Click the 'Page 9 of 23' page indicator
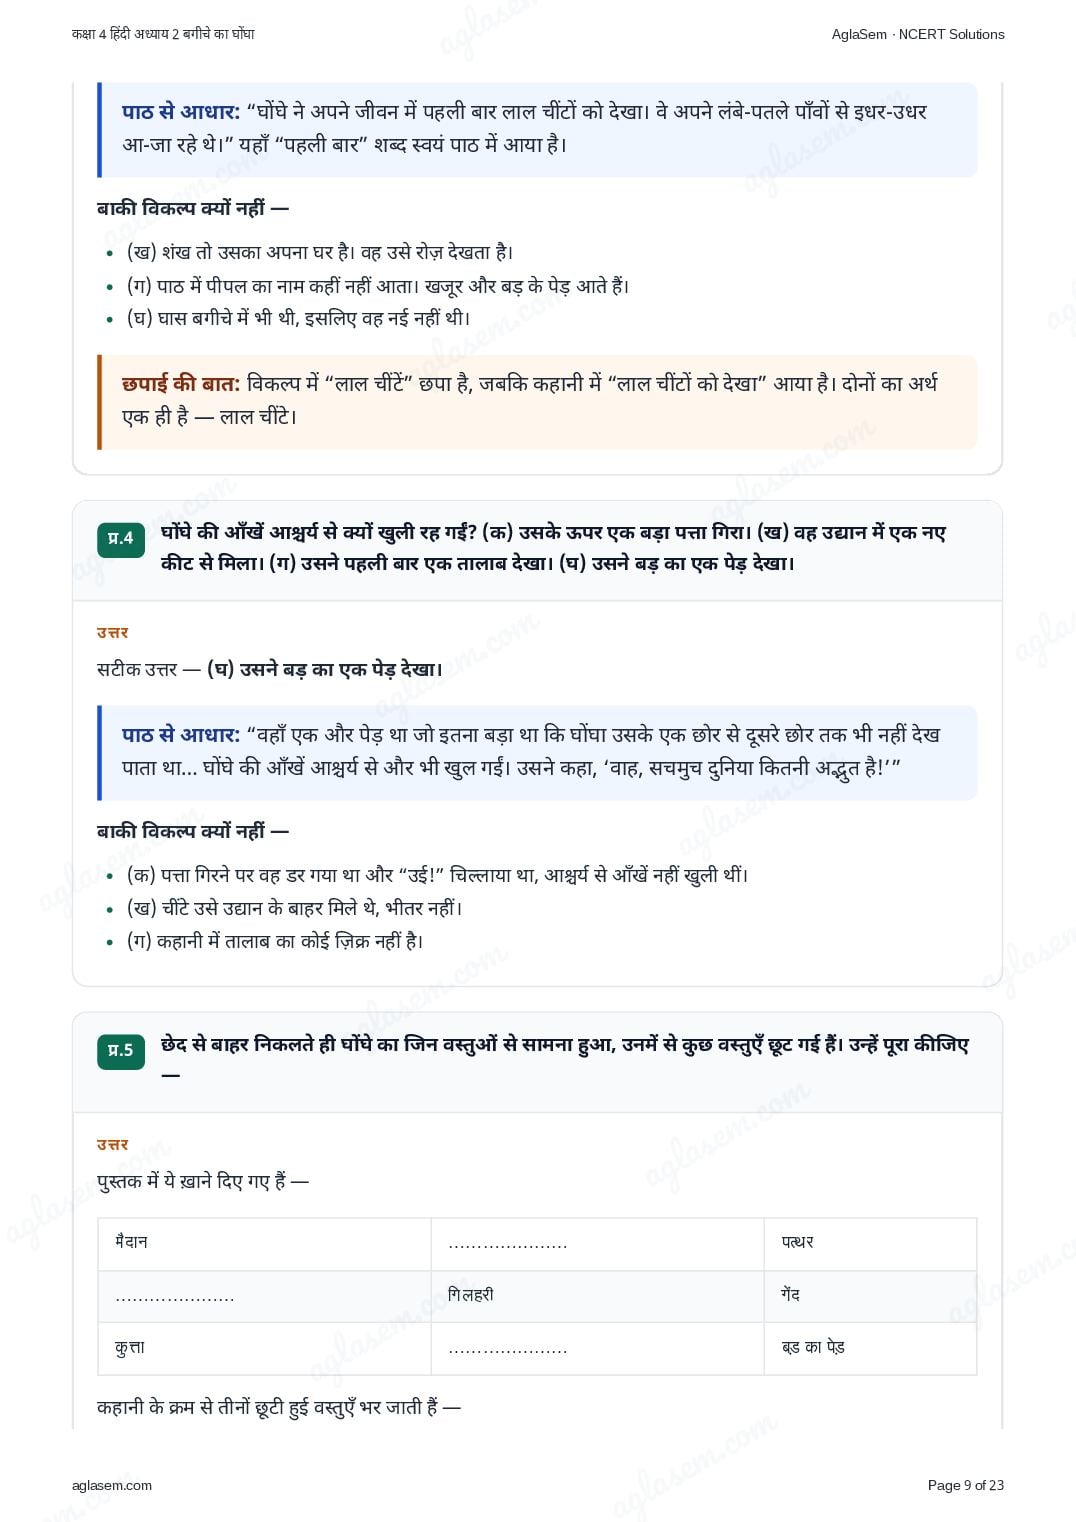Screen dimensions: 1076x1522 click(x=966, y=1485)
